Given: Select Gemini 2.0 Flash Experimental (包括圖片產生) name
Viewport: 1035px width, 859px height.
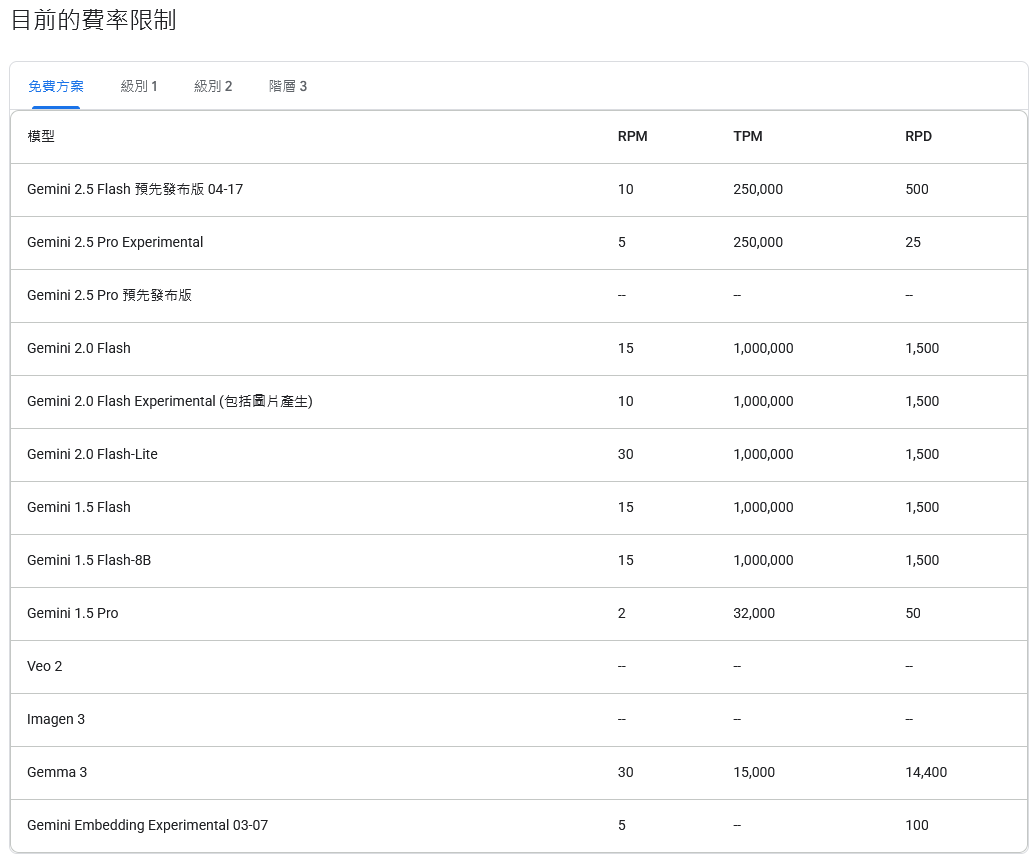Looking at the screenshot, I should coord(170,401).
